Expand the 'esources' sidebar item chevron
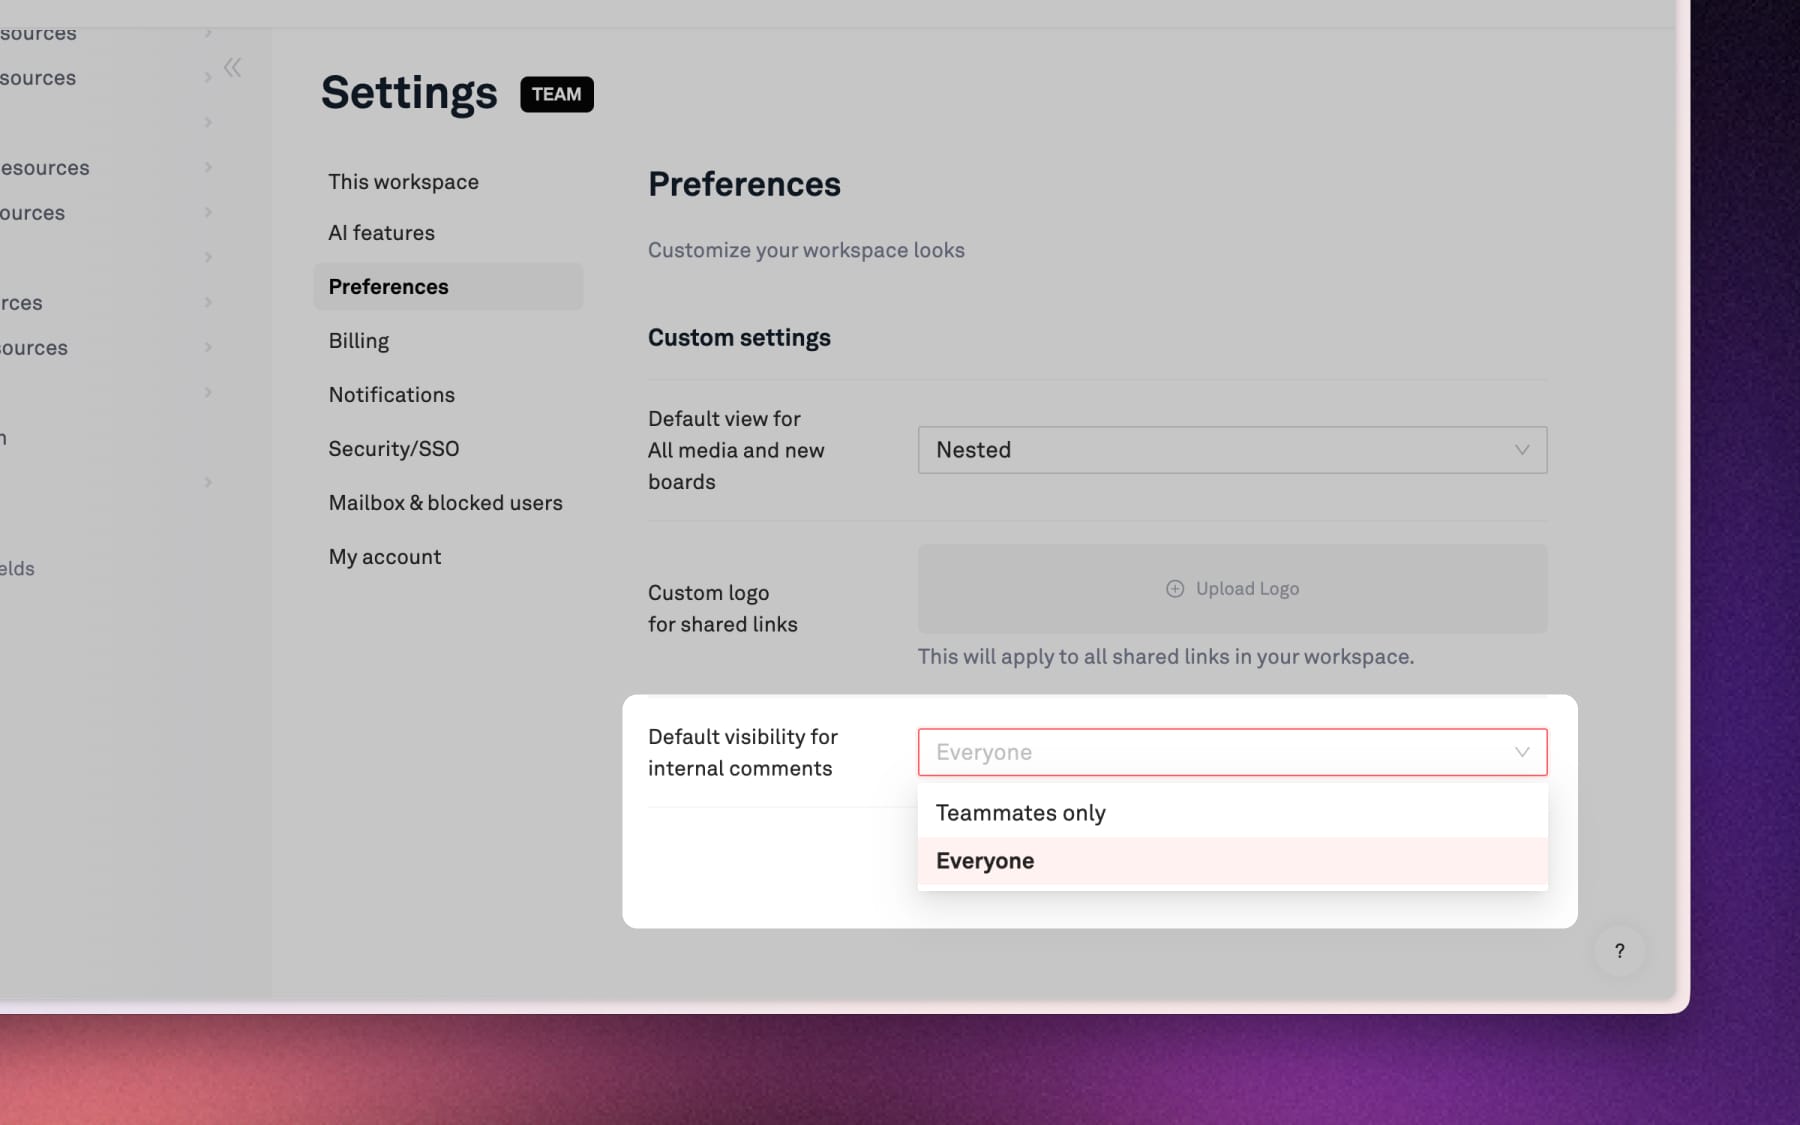This screenshot has width=1800, height=1125. [x=208, y=167]
